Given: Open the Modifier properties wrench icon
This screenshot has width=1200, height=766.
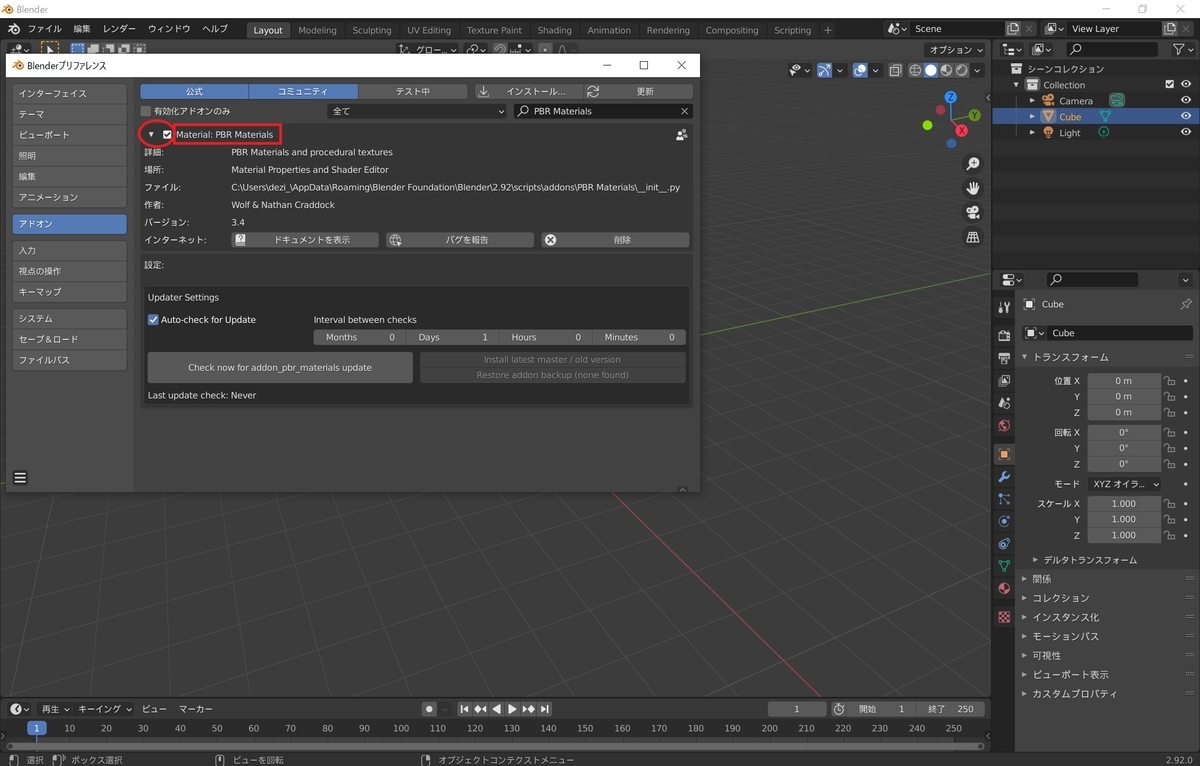Looking at the screenshot, I should (x=1004, y=476).
